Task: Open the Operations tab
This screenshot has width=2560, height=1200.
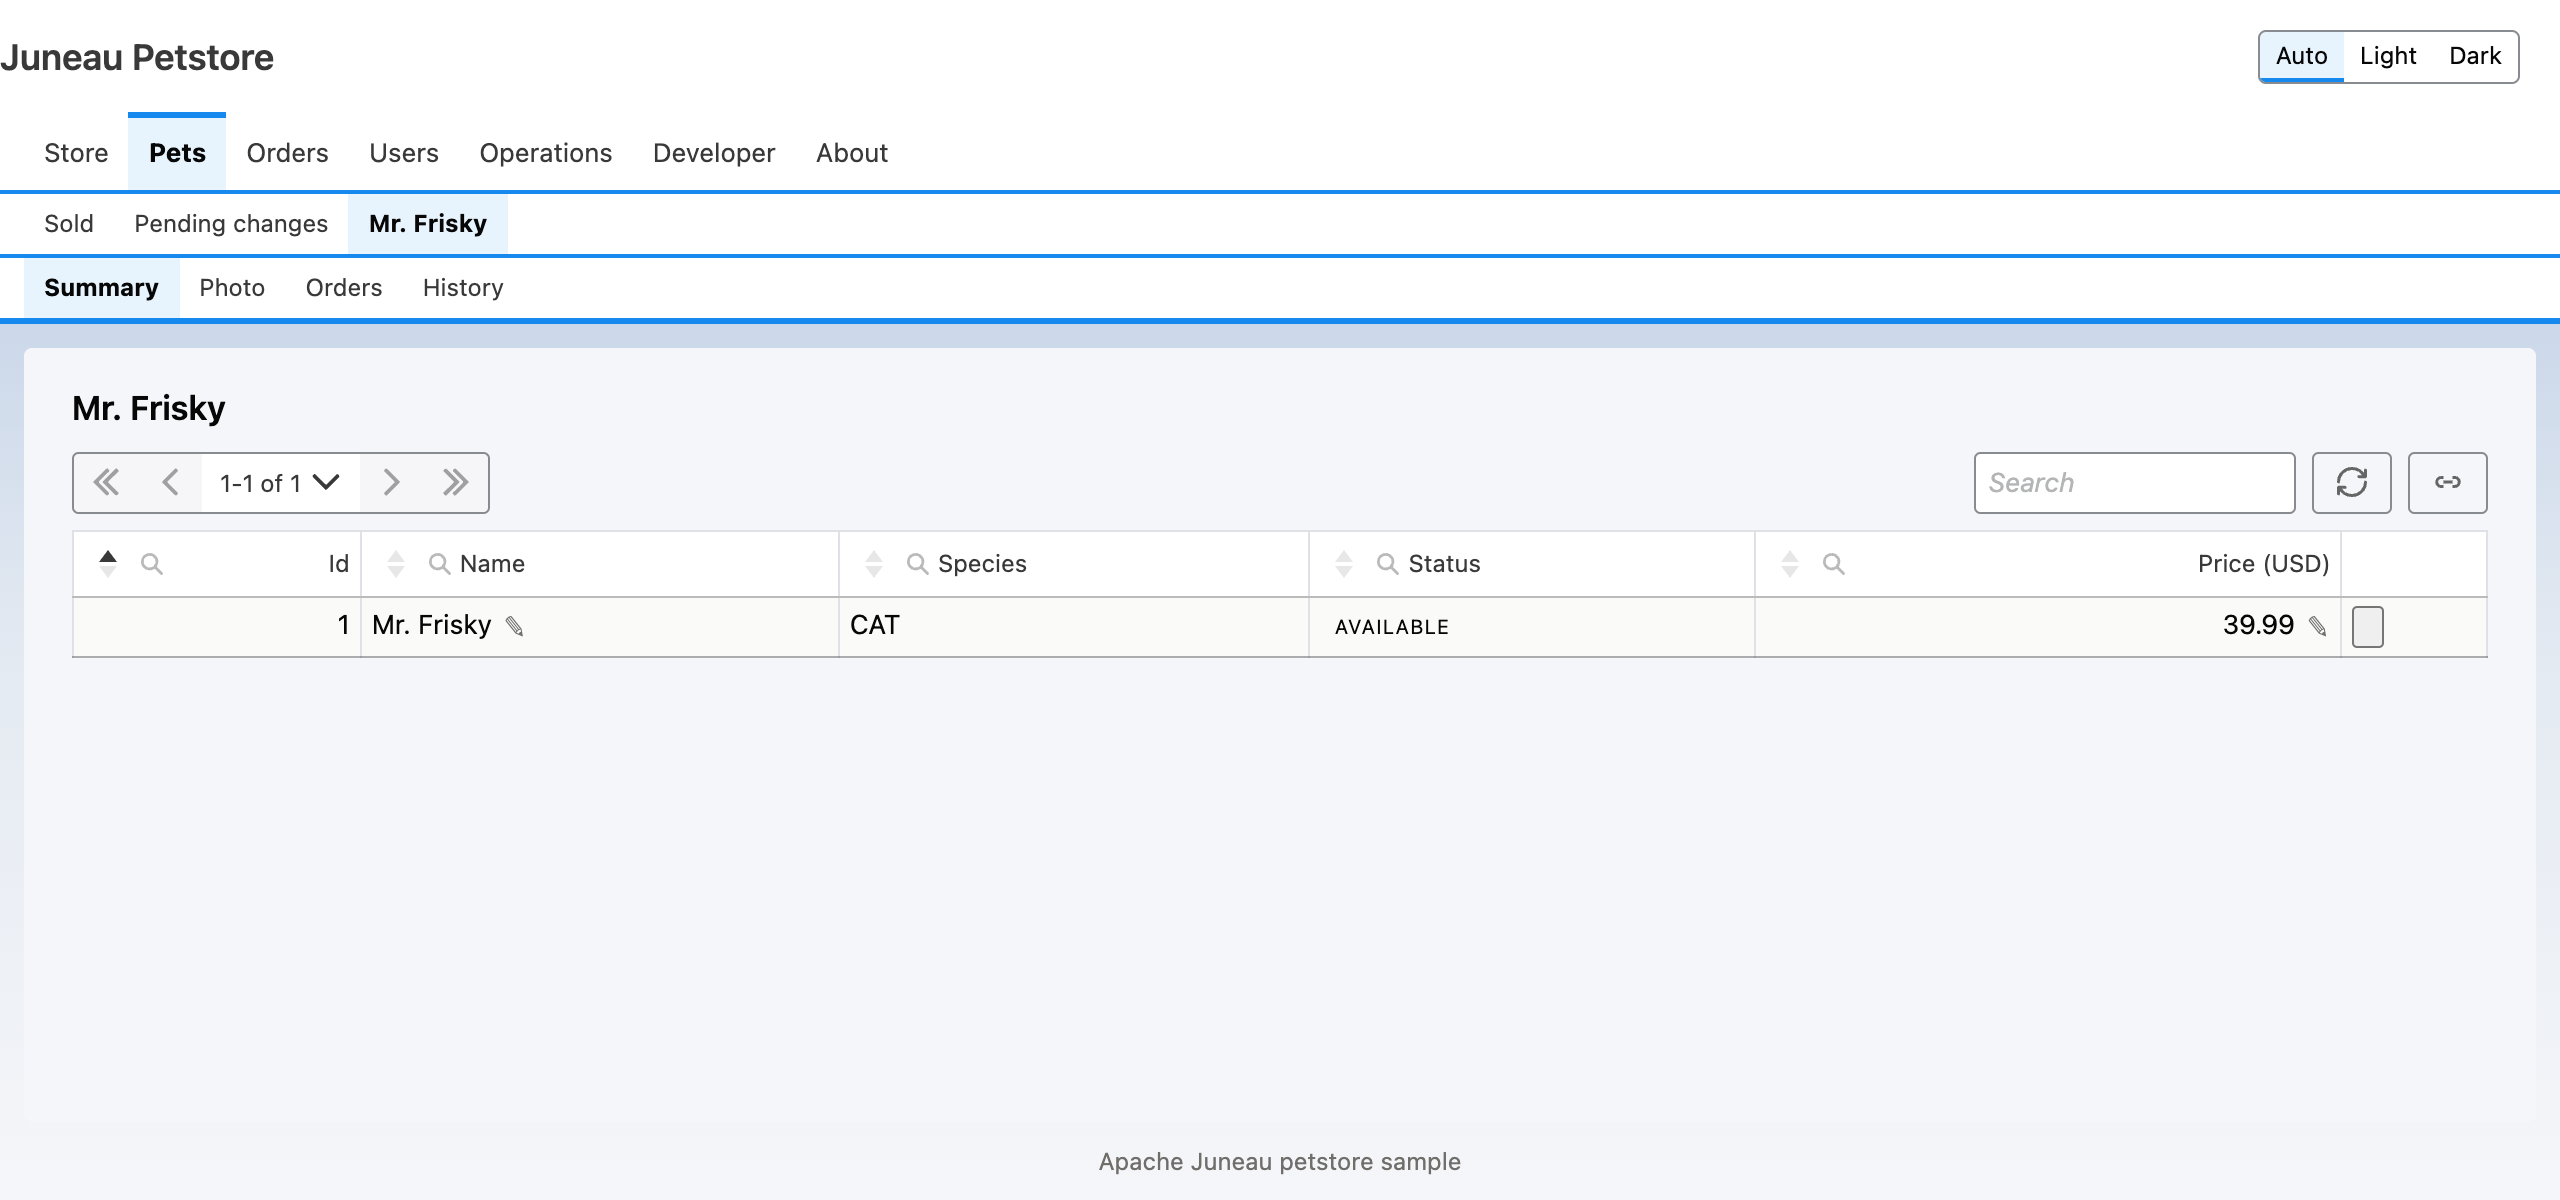Action: (x=546, y=153)
